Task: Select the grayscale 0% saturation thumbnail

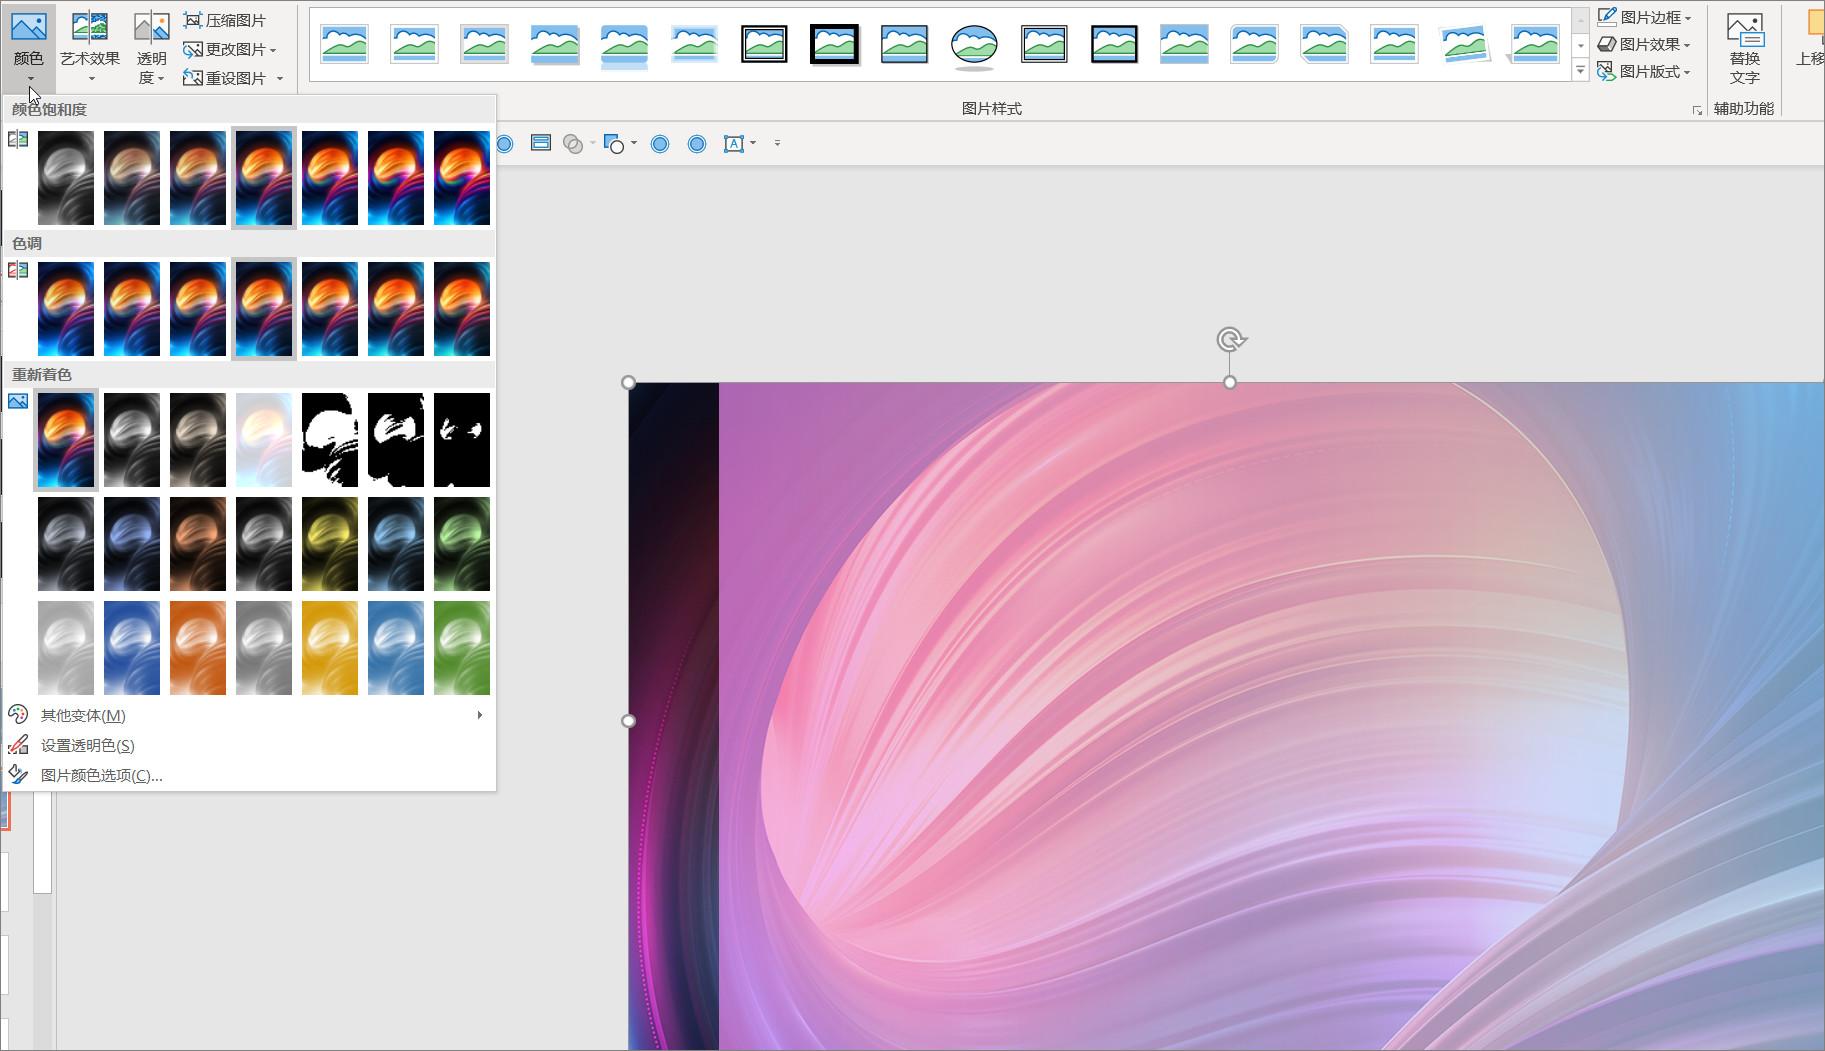Action: click(x=66, y=178)
